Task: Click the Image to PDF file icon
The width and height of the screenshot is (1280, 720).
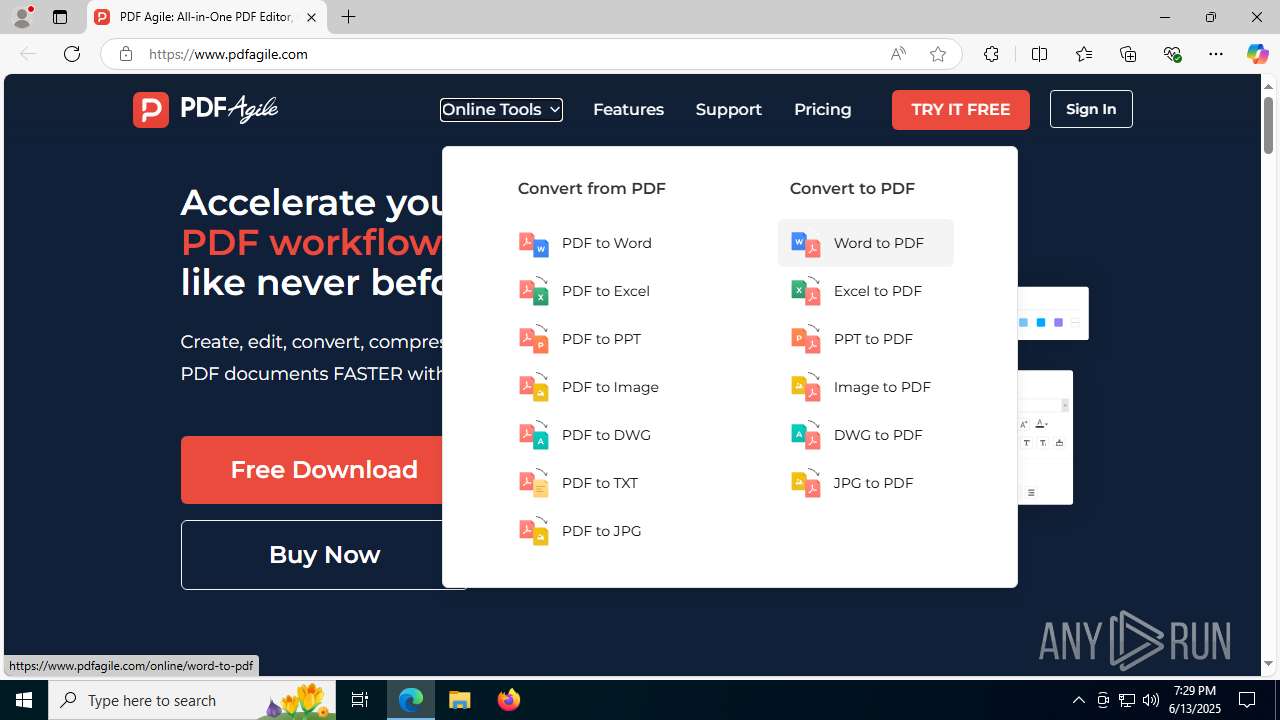Action: tap(806, 387)
